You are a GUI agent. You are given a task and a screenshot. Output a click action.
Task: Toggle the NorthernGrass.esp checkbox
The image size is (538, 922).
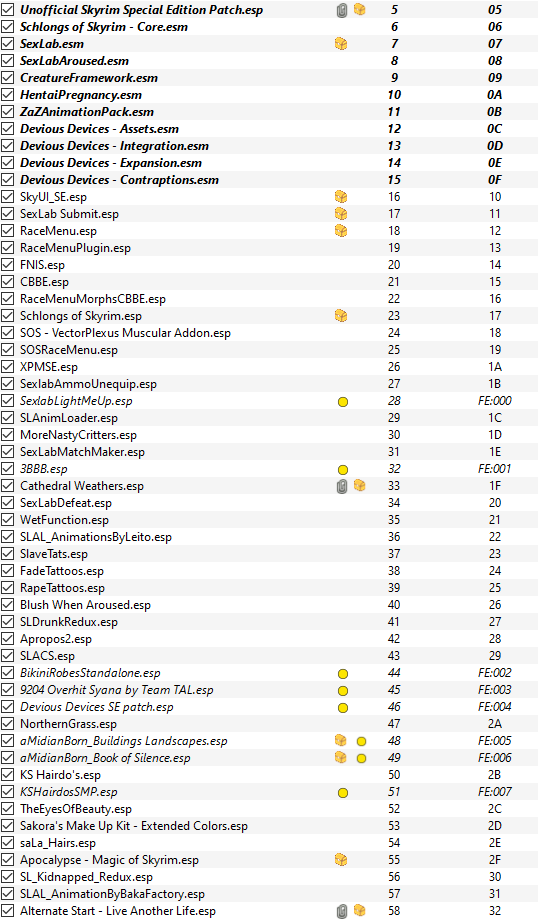[x=8, y=724]
